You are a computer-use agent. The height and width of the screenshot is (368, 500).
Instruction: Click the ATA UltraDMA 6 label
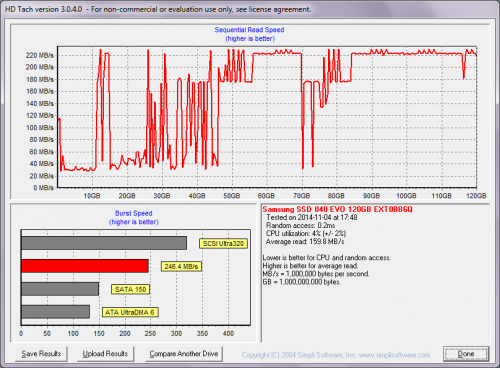click(130, 312)
